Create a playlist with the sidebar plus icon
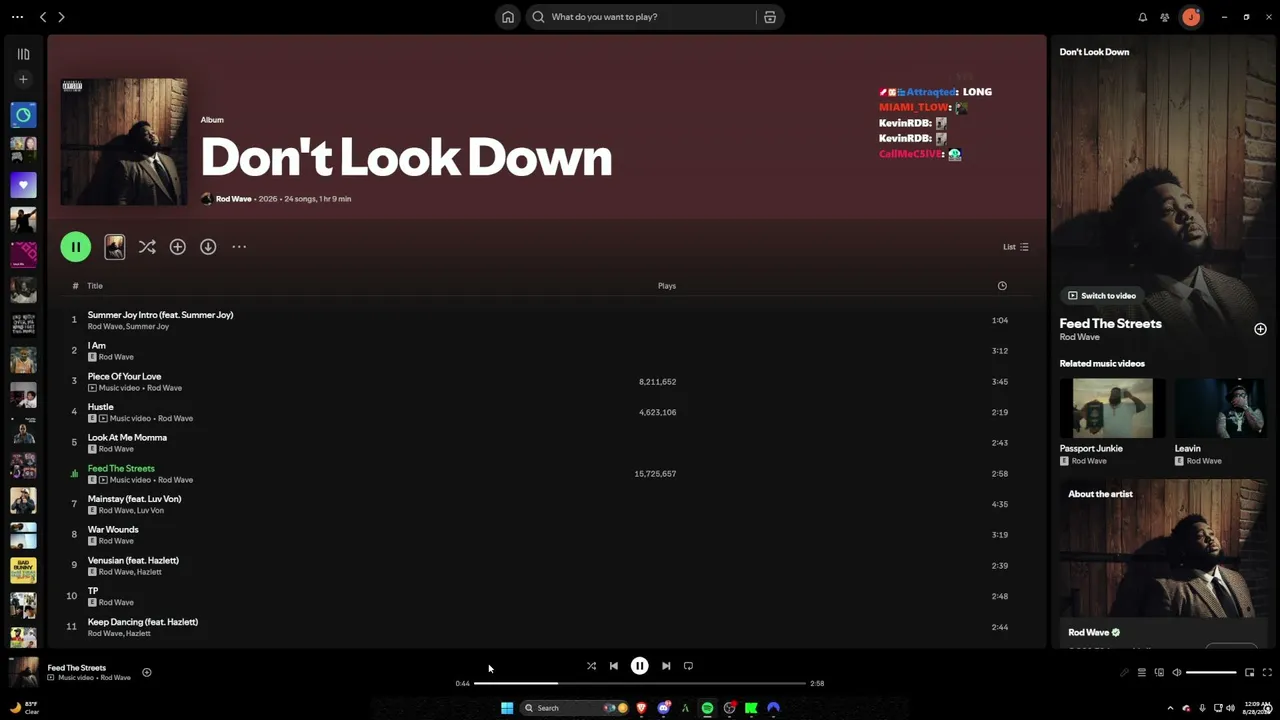This screenshot has height=720, width=1280. (23, 79)
